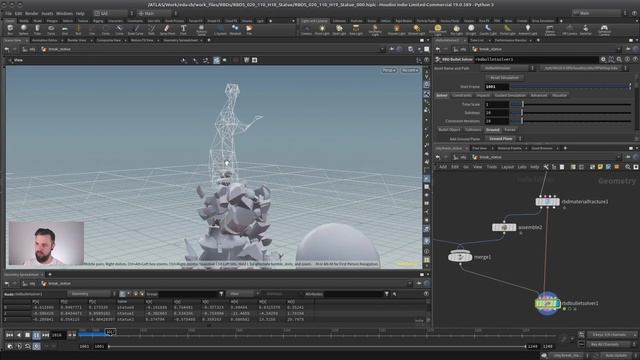Click the play backward button
Screen dimensions: 640x360
18,335
